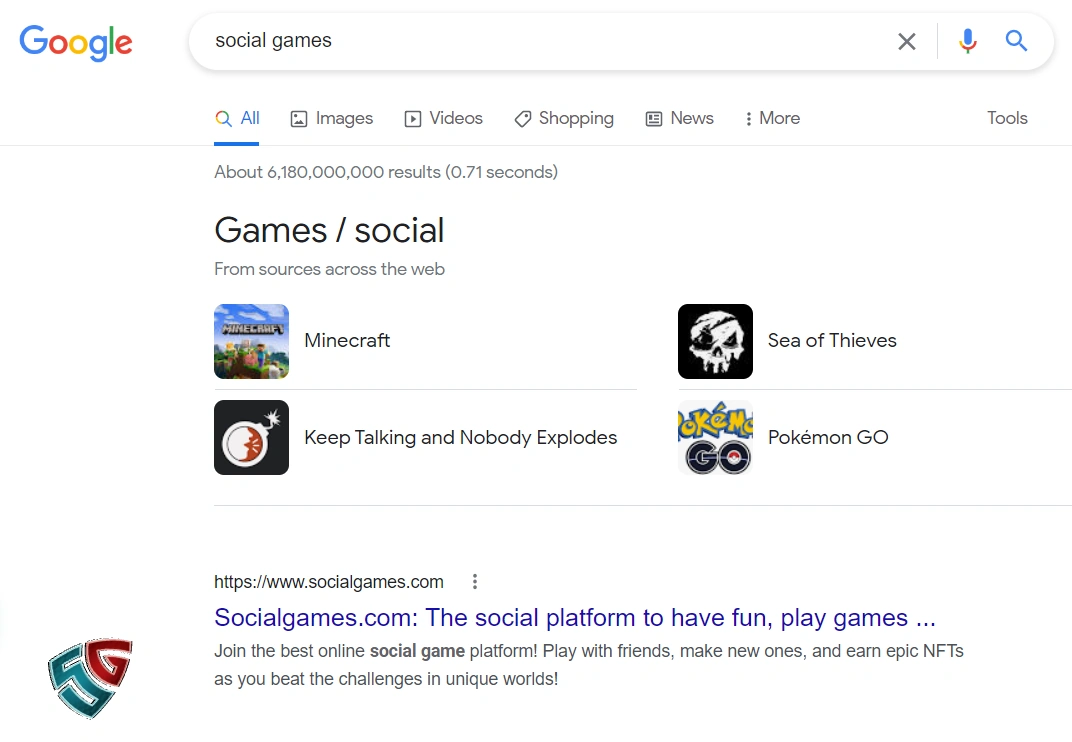Click the Keep Talking bomb icon
Screen dimensions: 1072x742
pyautogui.click(x=251, y=437)
